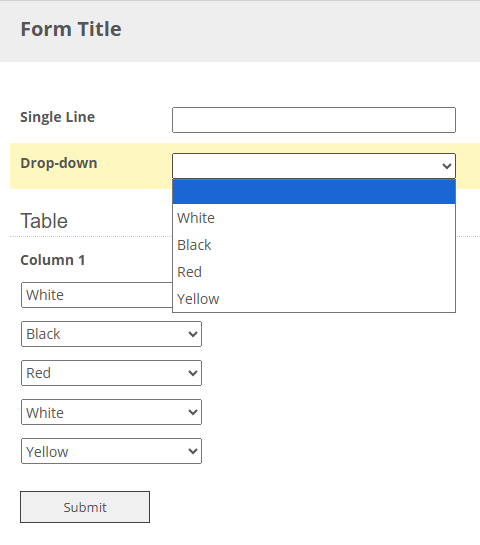Choose Black from the dropdown list
Image resolution: width=480 pixels, height=545 pixels.
pos(314,245)
